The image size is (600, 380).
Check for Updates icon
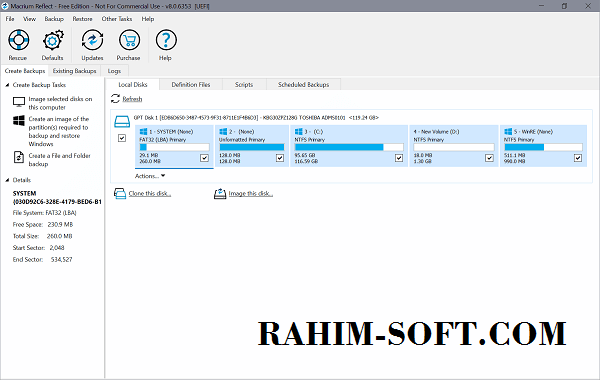[92, 40]
